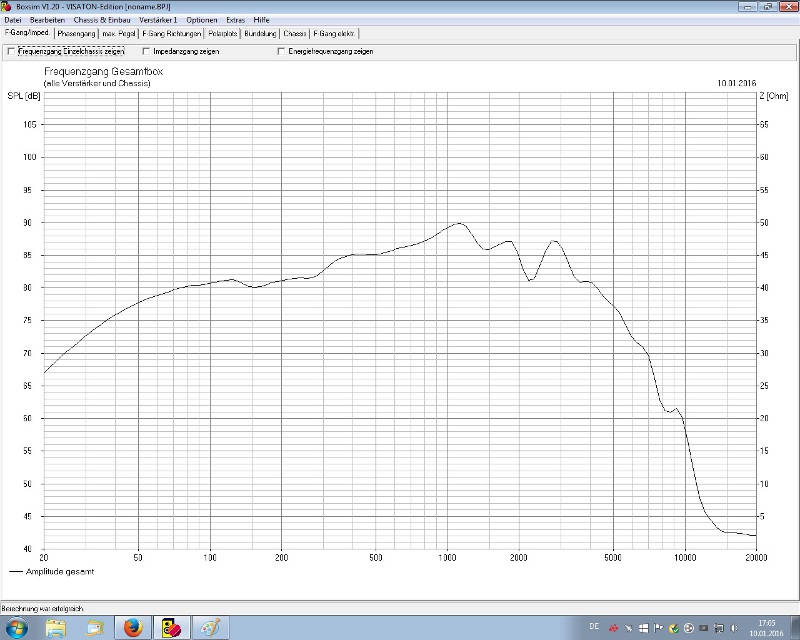The height and width of the screenshot is (640, 800).
Task: Click the DE language indicator in taskbar
Action: click(594, 626)
